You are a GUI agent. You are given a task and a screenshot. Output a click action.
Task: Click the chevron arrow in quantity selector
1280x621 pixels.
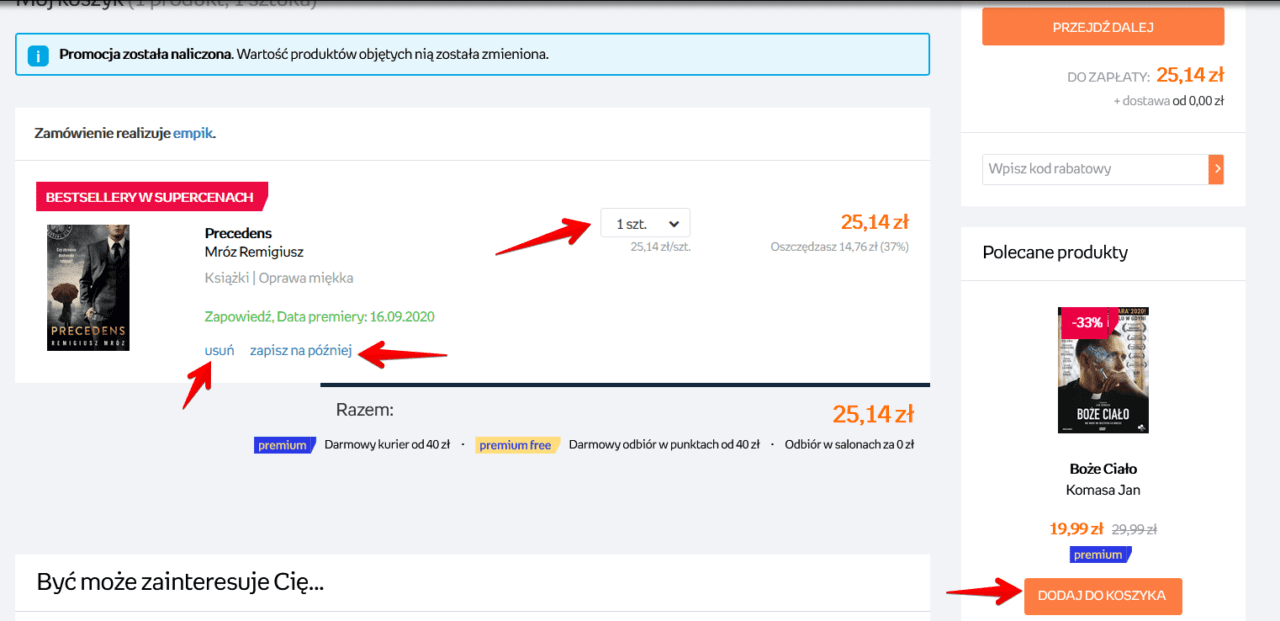coord(673,223)
